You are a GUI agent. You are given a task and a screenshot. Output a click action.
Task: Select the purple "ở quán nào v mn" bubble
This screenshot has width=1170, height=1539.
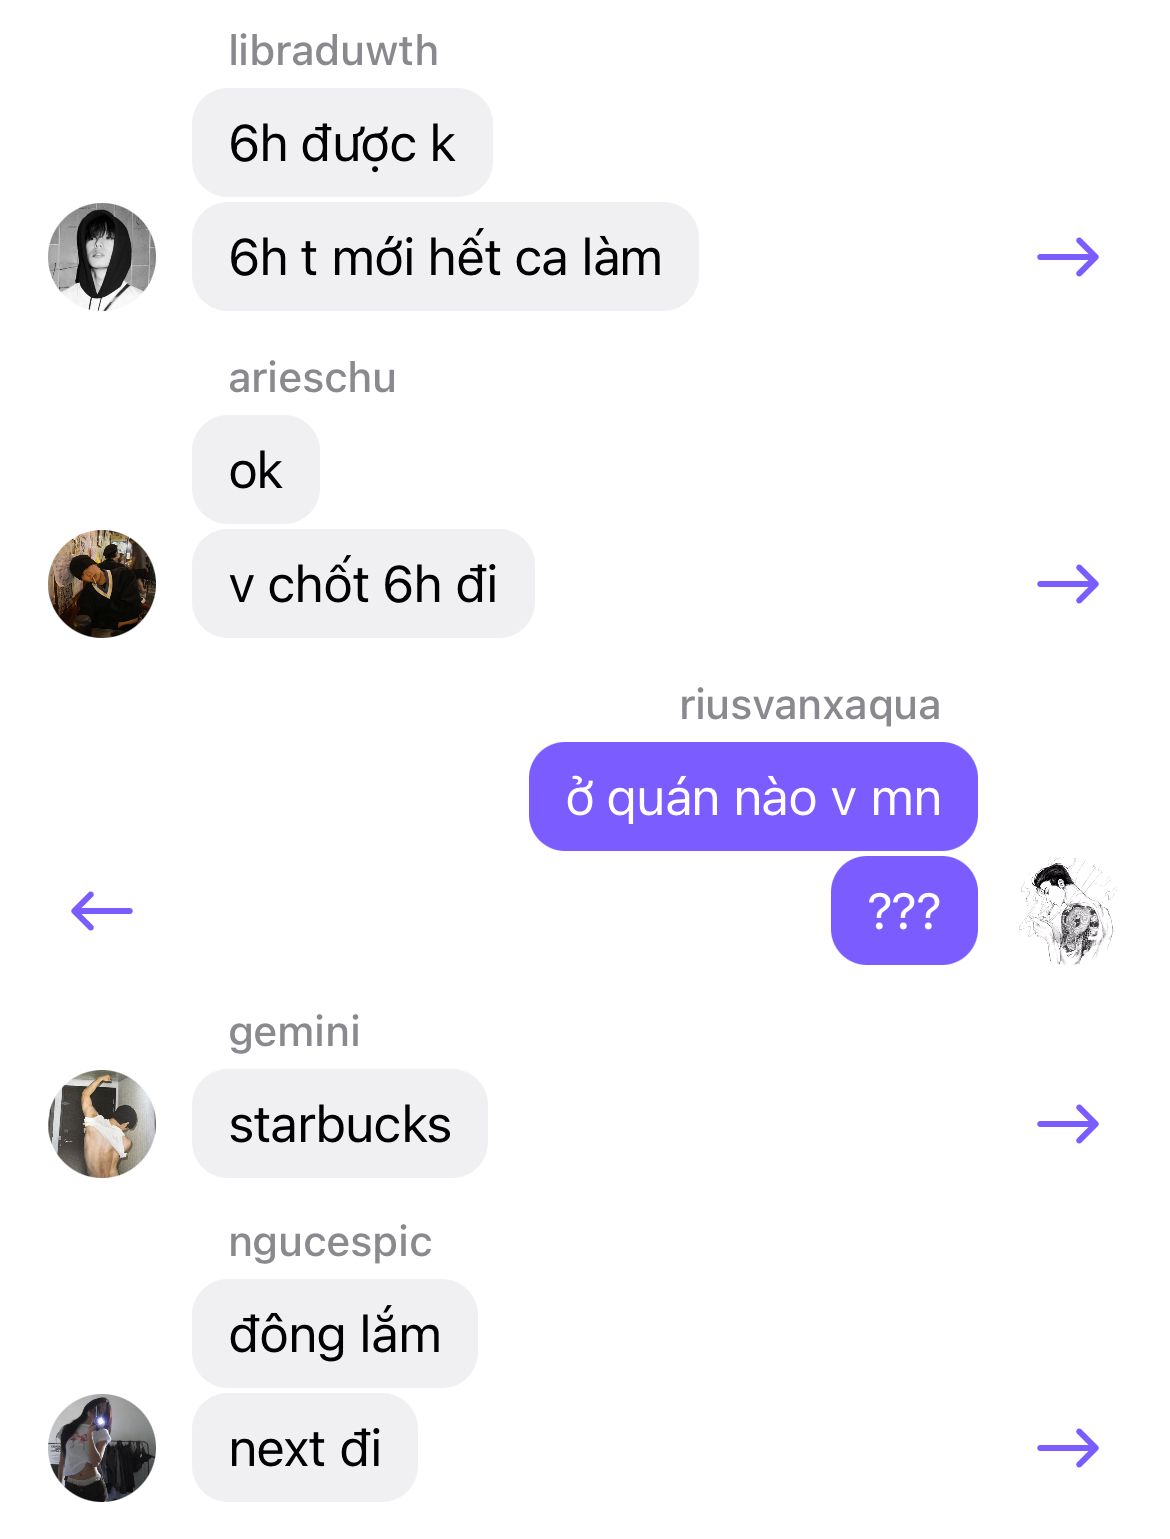(753, 797)
